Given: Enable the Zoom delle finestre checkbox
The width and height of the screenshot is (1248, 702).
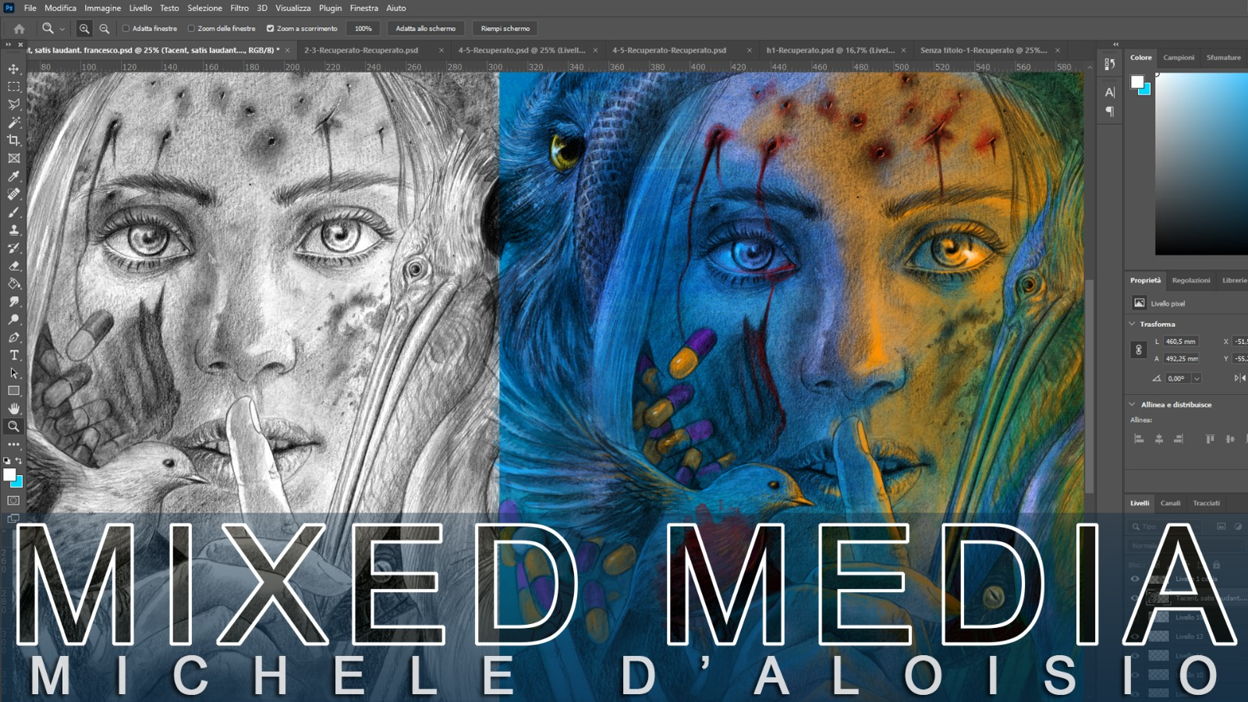Looking at the screenshot, I should point(191,29).
